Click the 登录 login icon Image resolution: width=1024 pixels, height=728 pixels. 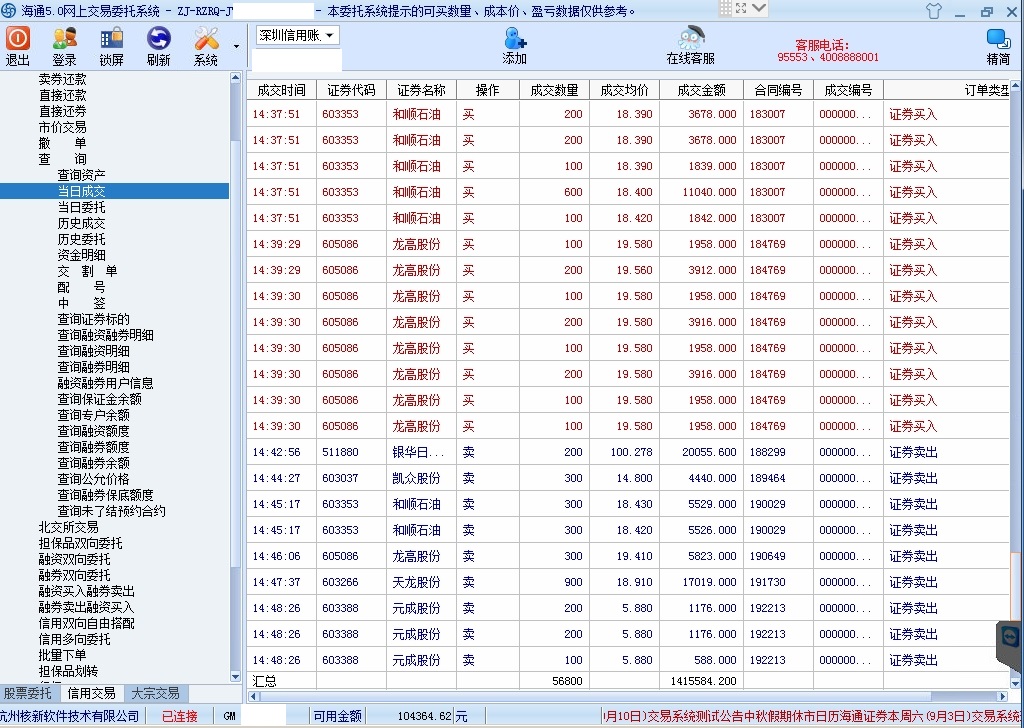[x=64, y=45]
